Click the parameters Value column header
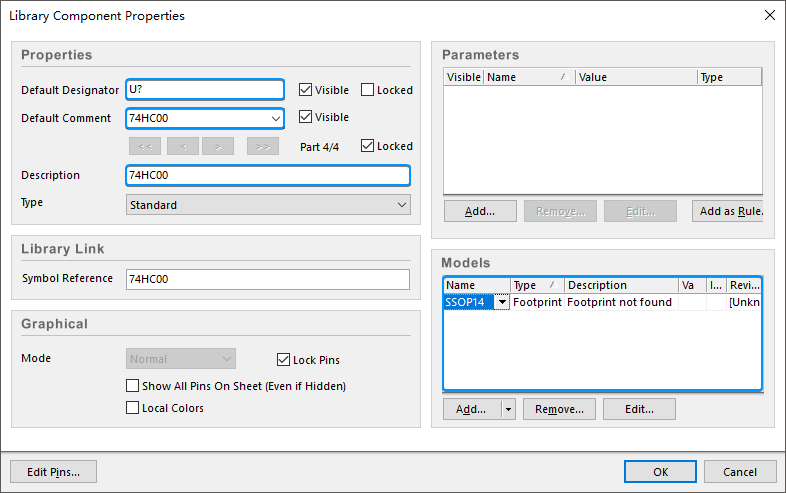 tap(636, 77)
